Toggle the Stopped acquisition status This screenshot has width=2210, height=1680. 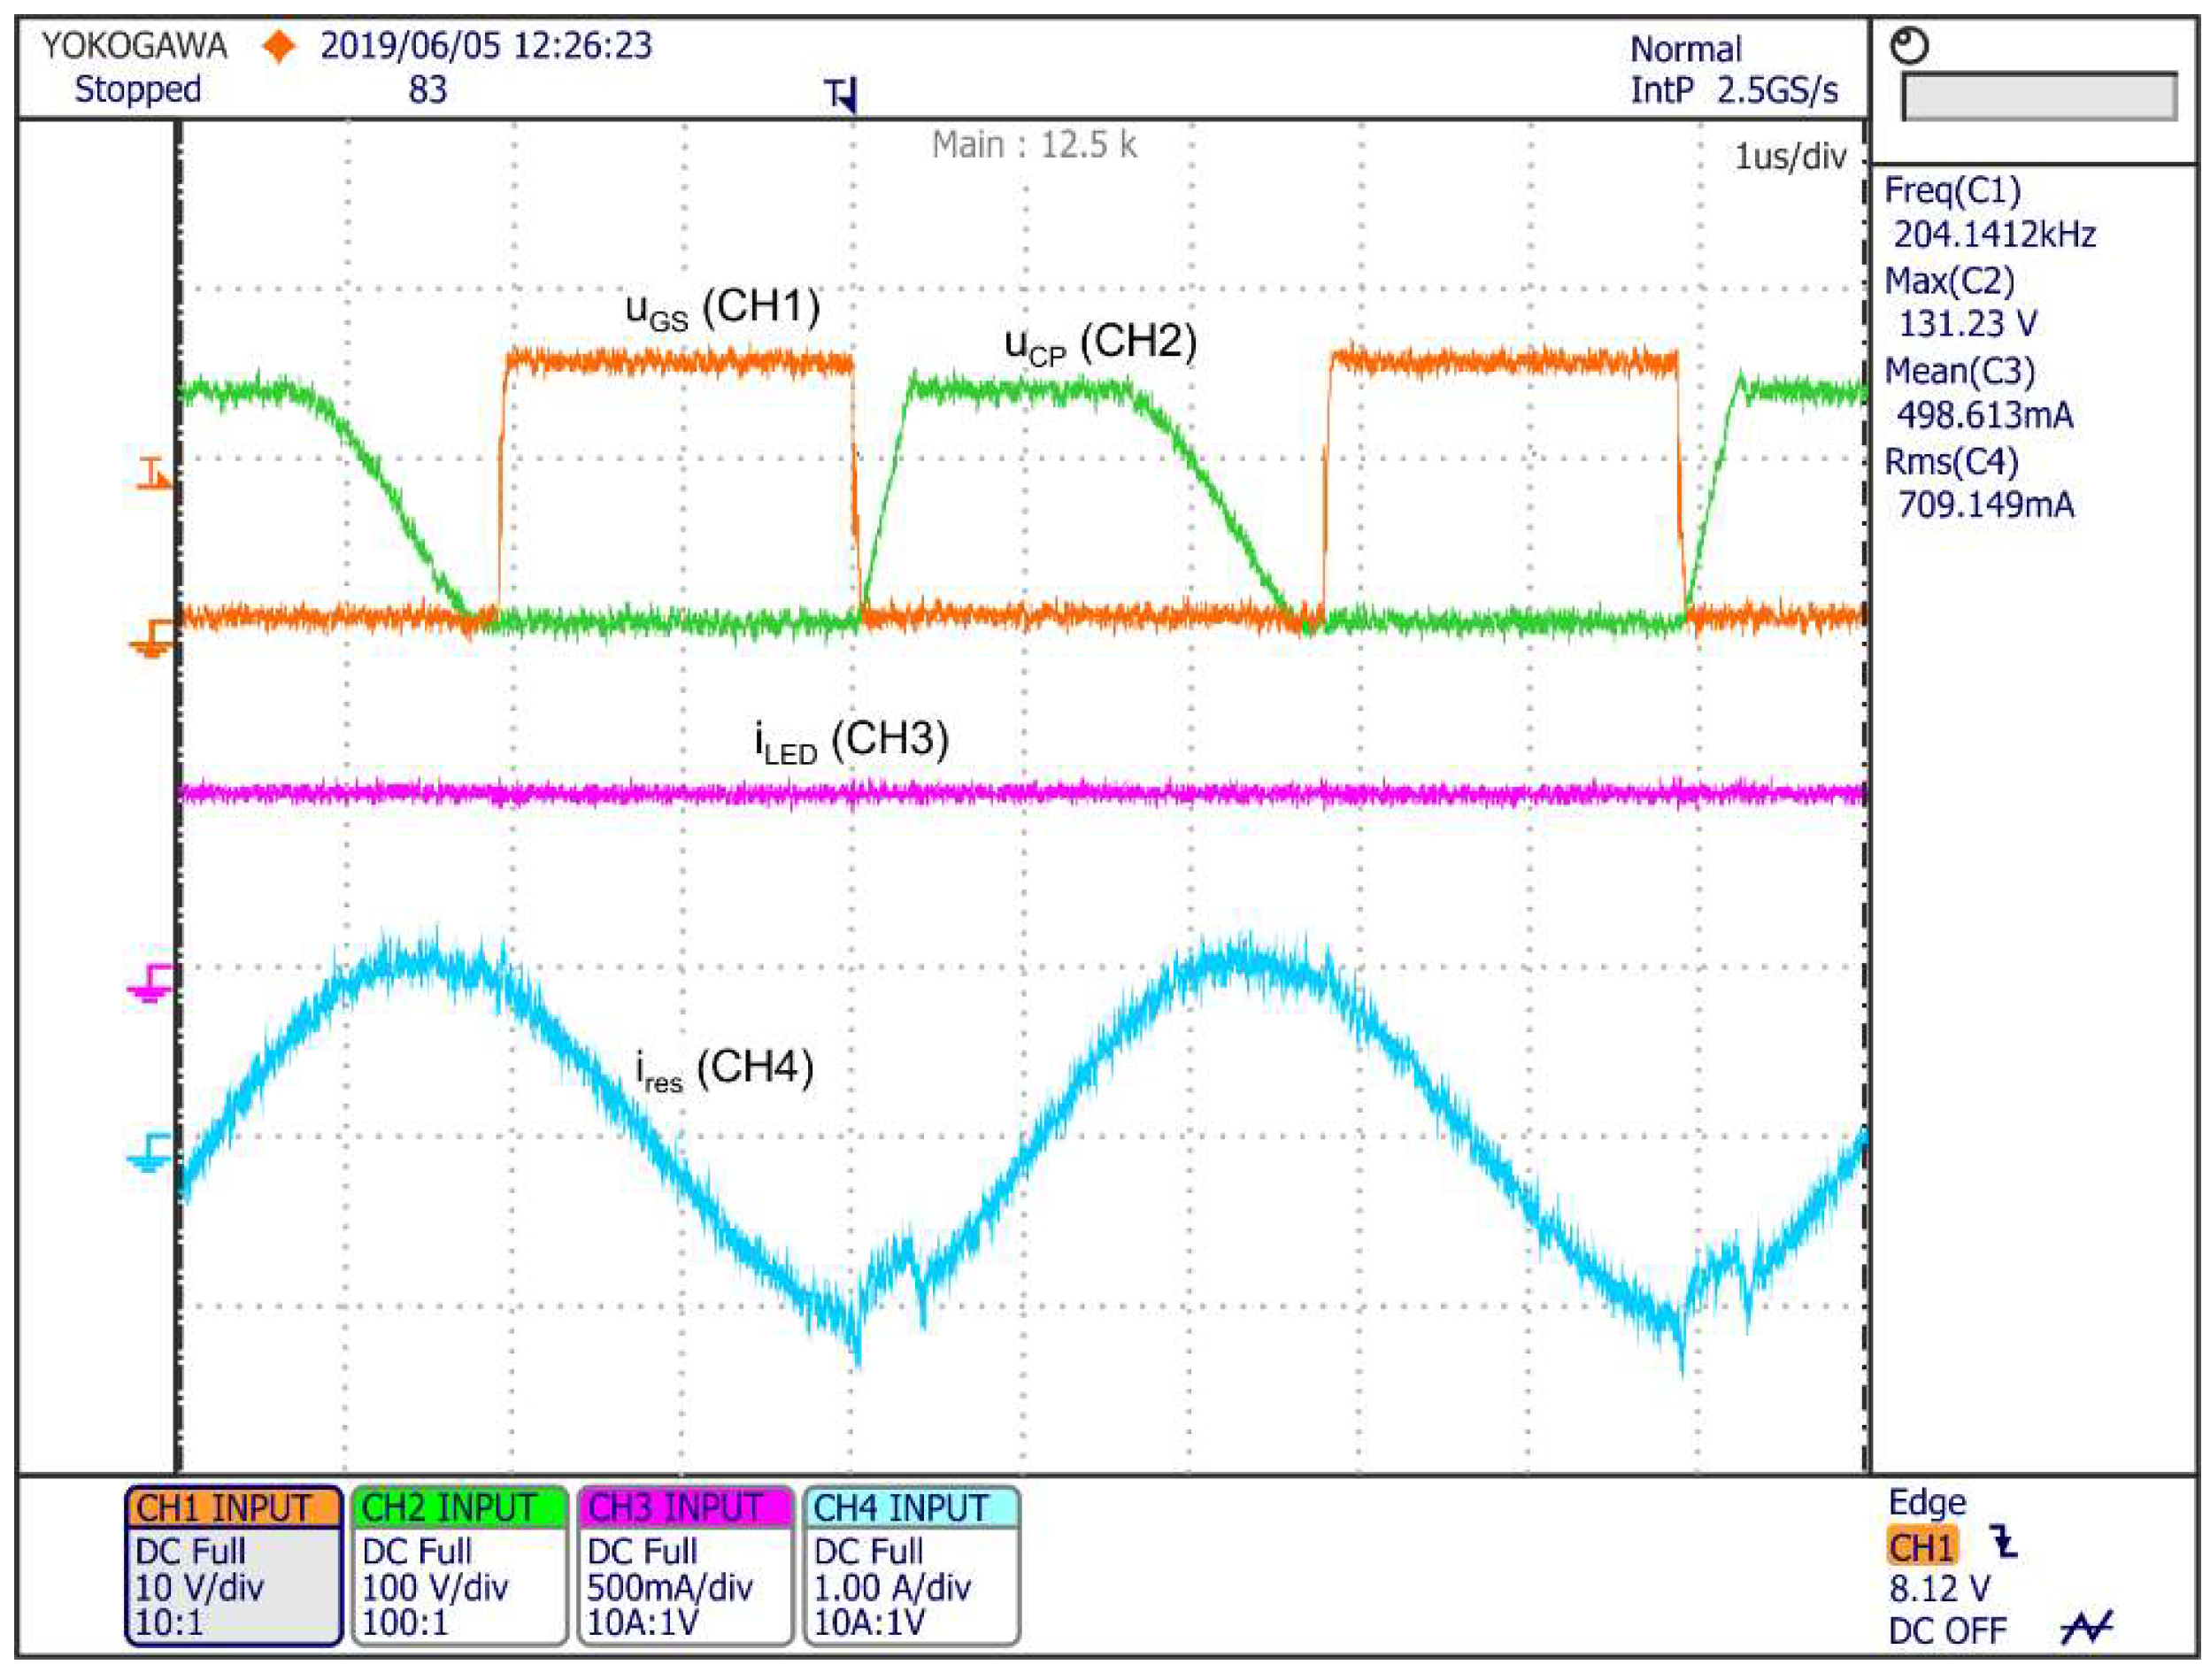[137, 89]
